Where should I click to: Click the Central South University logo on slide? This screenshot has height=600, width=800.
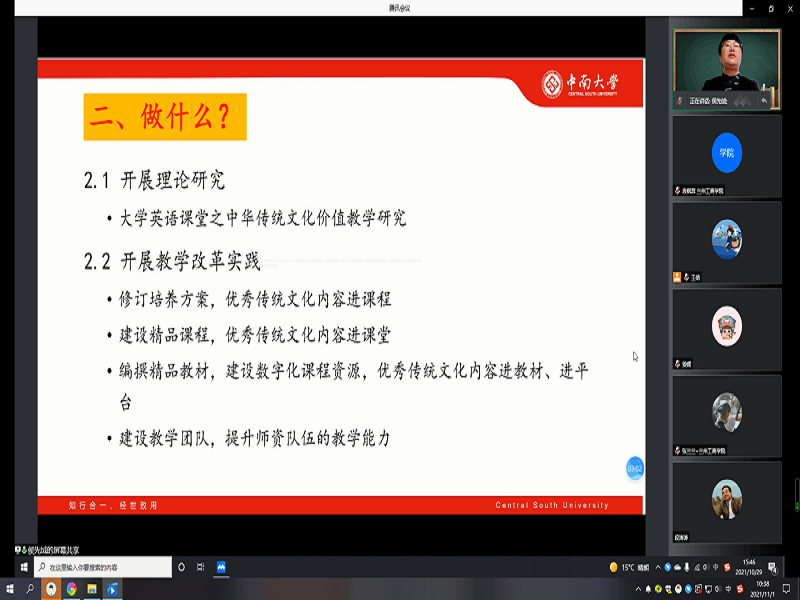coord(581,84)
